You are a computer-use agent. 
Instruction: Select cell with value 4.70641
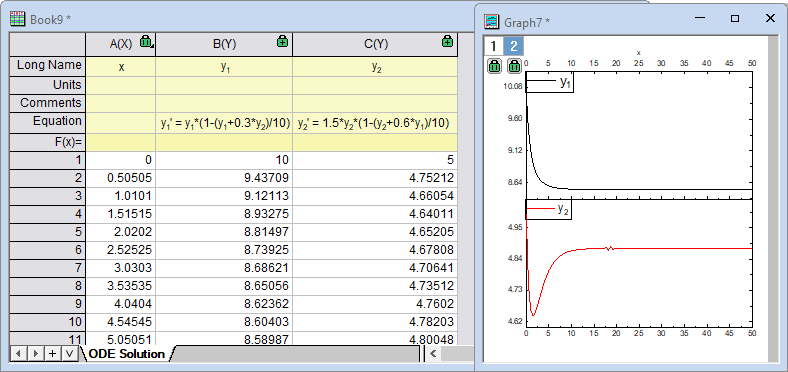coord(375,268)
